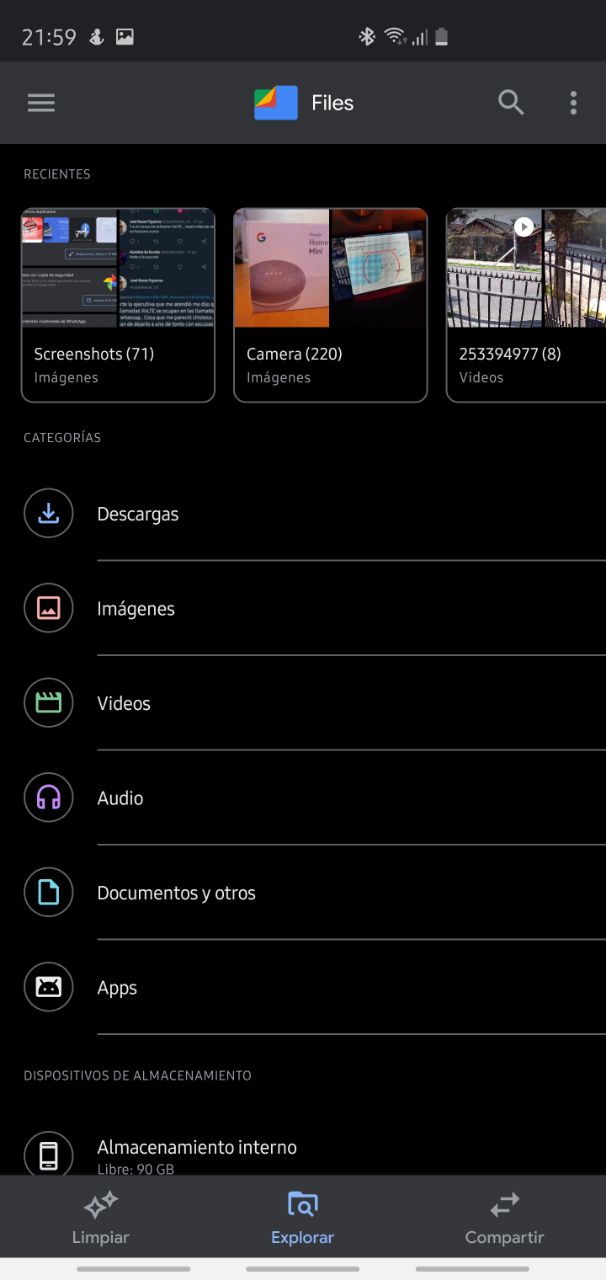Open the Documentos y otros label

[176, 893]
